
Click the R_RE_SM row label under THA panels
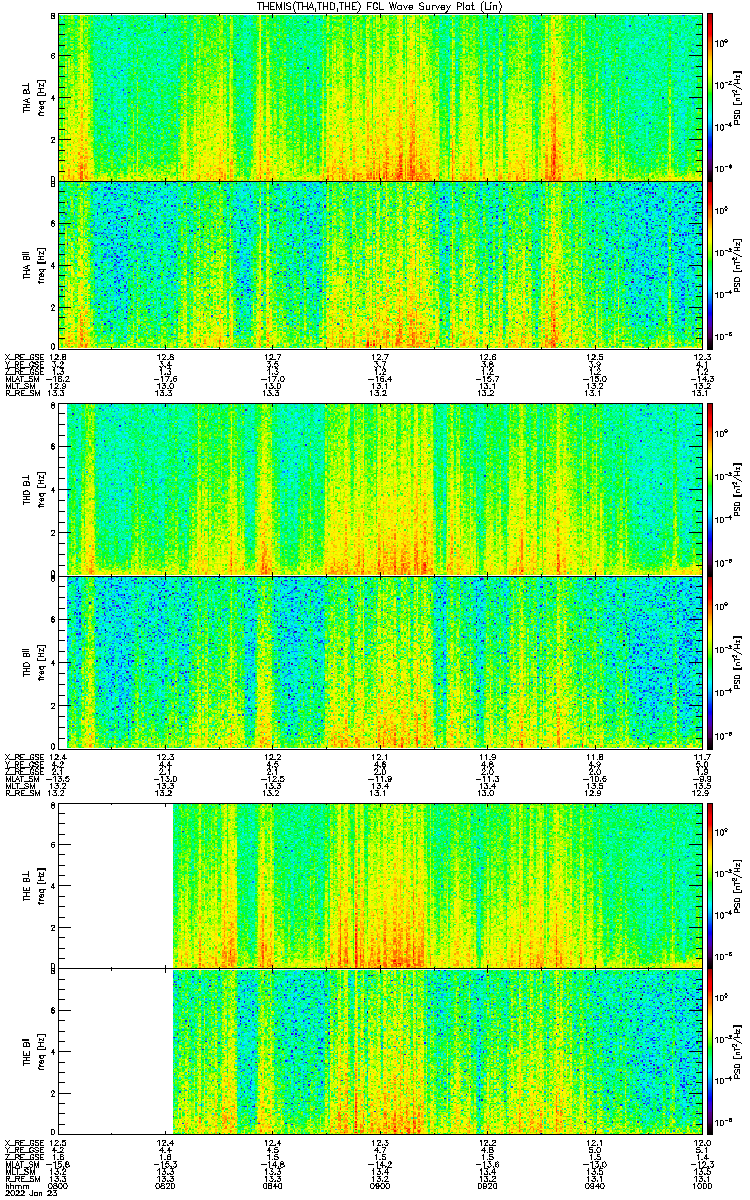21,393
